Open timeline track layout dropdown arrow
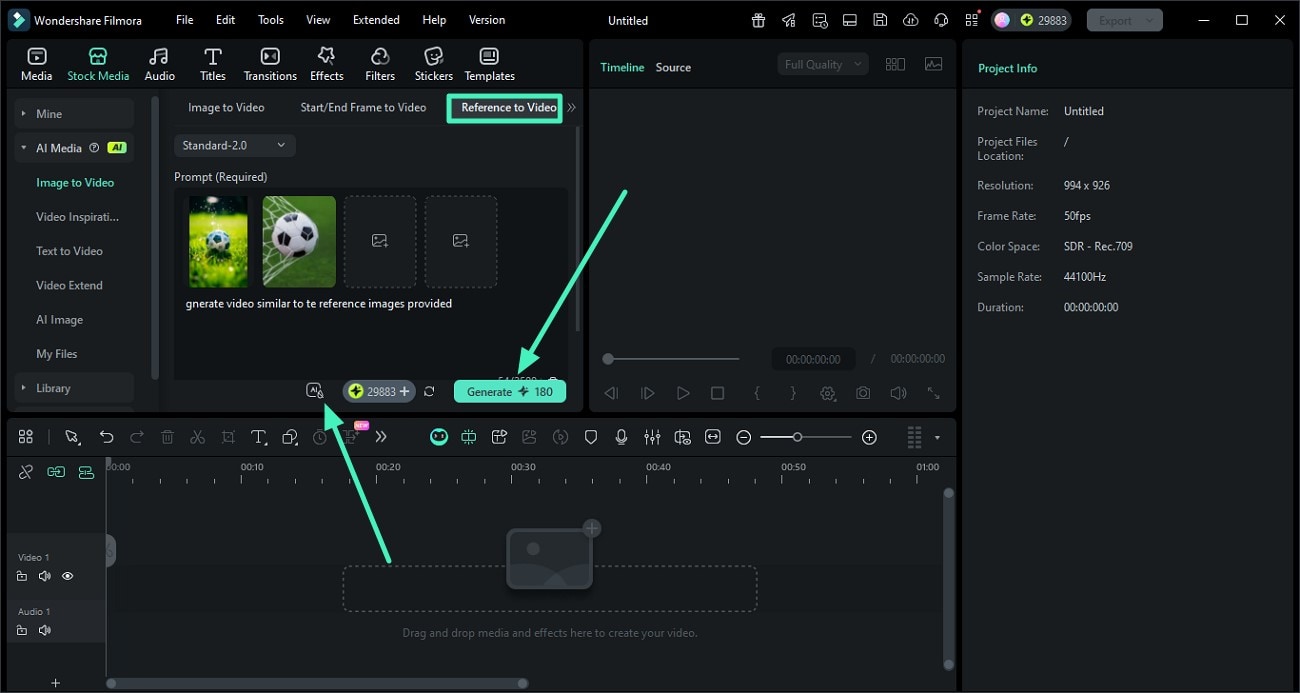 937,437
